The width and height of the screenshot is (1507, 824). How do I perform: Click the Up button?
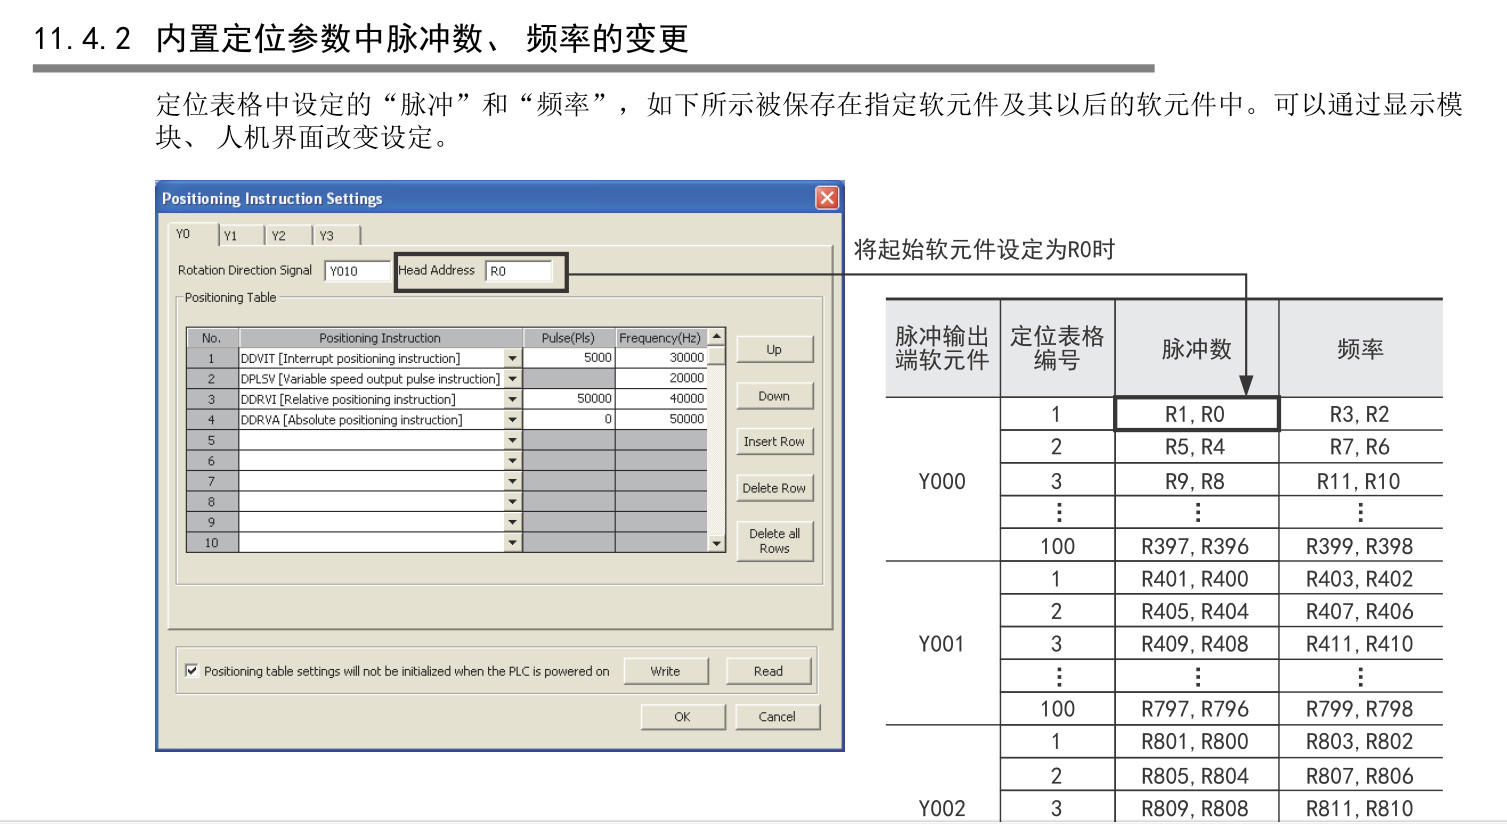[x=774, y=349]
